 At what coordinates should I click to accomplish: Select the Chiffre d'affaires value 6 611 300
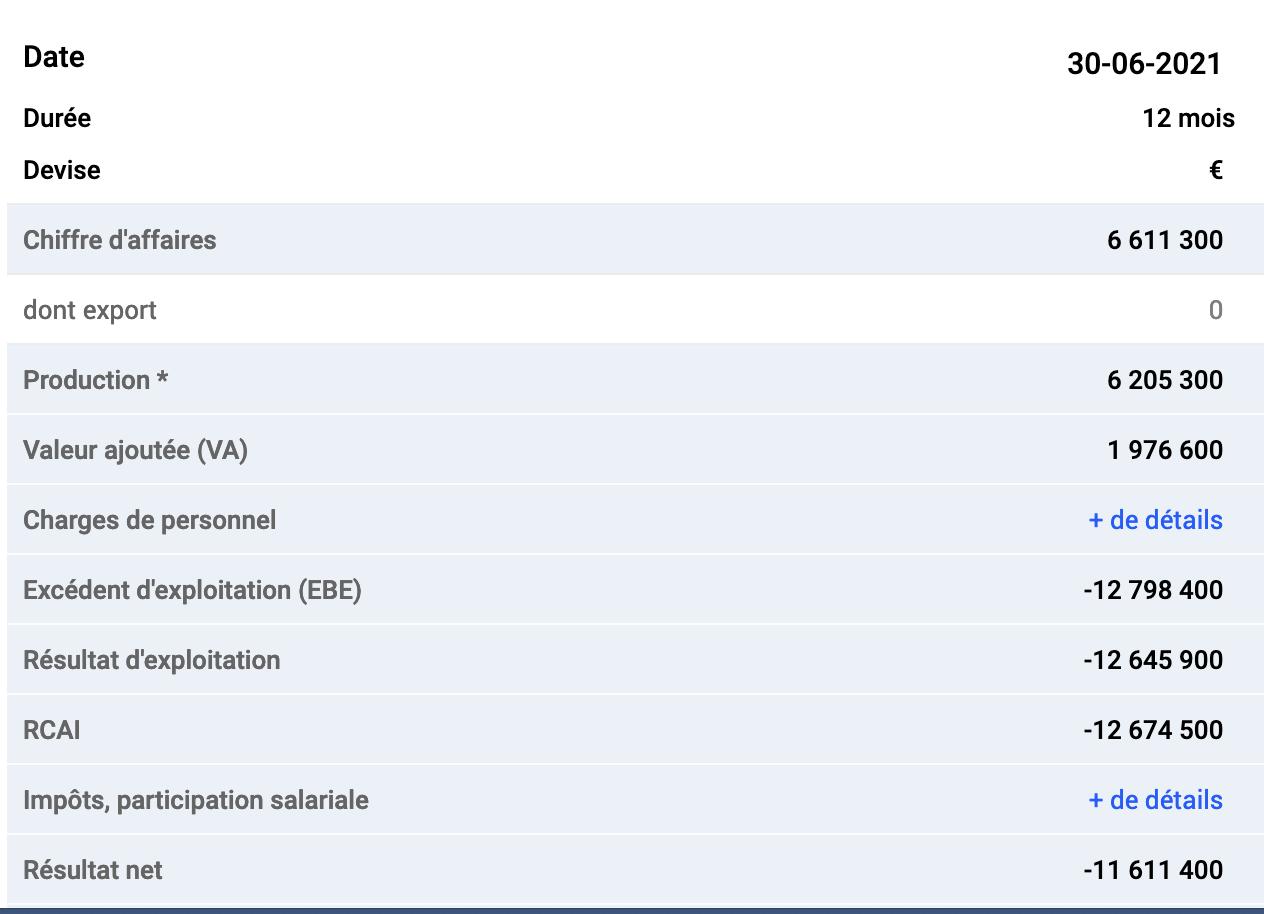tap(1164, 240)
